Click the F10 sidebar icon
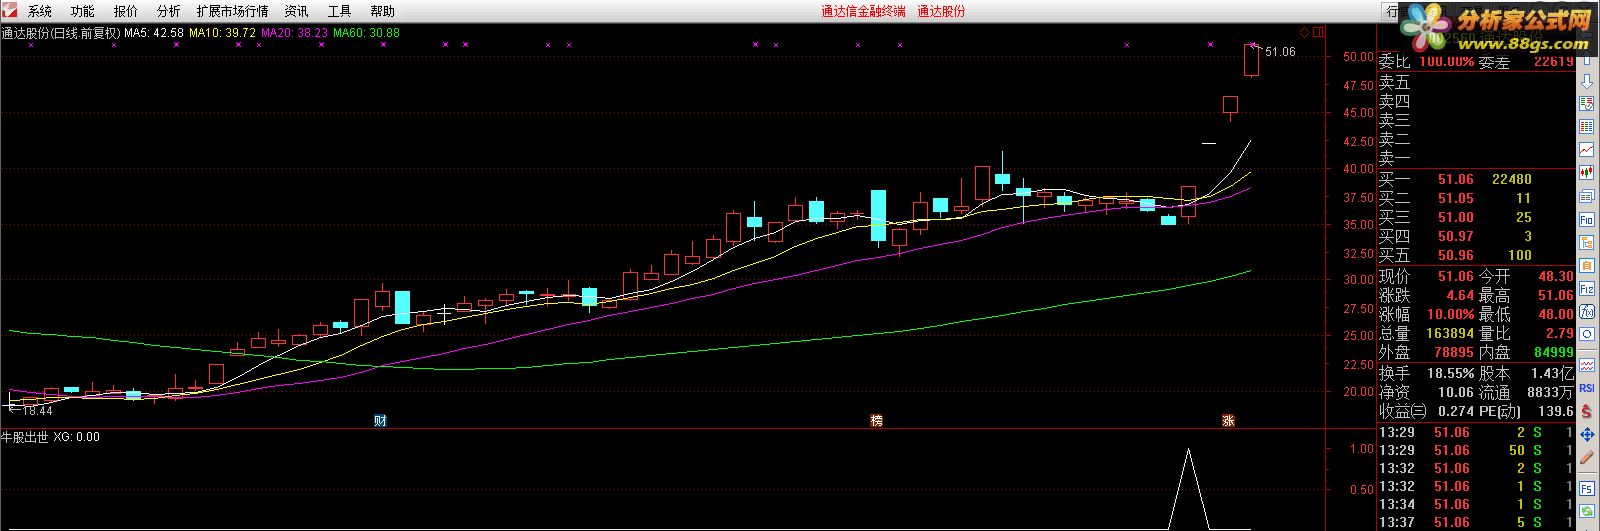Screen dimensions: 1600x531 1587,220
